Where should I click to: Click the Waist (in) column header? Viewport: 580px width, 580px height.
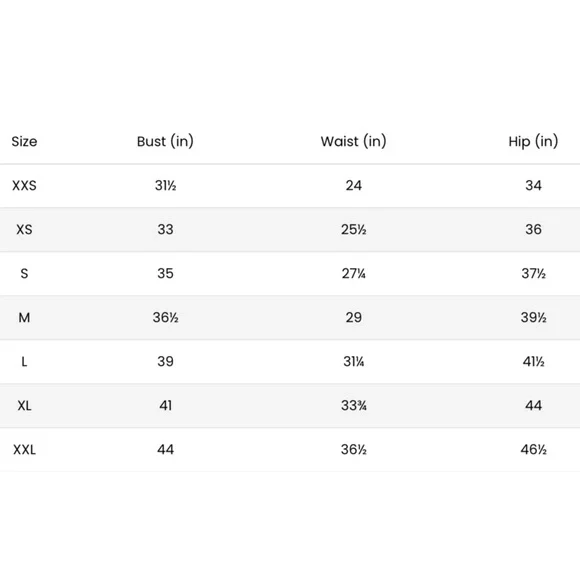click(353, 142)
